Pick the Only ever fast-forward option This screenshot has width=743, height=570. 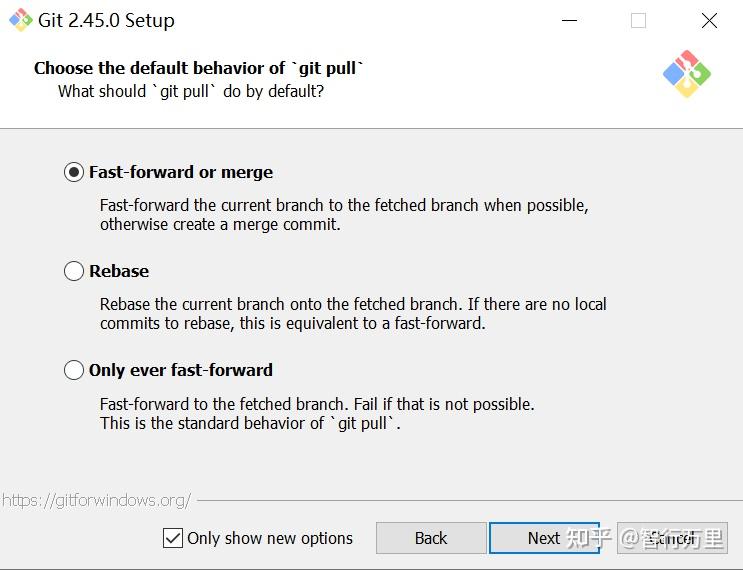[74, 370]
